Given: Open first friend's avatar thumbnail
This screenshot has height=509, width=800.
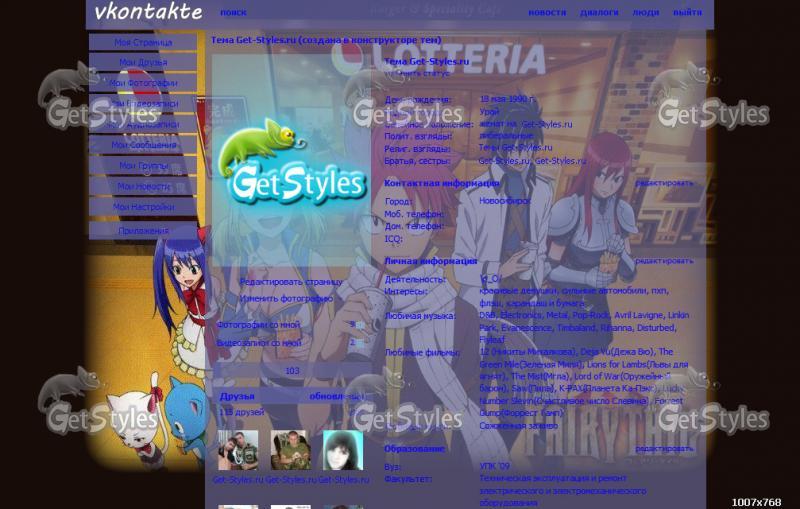Looking at the screenshot, I should point(238,450).
